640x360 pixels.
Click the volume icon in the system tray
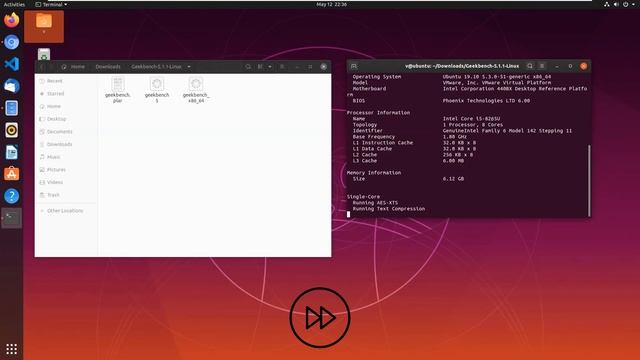tap(616, 4)
